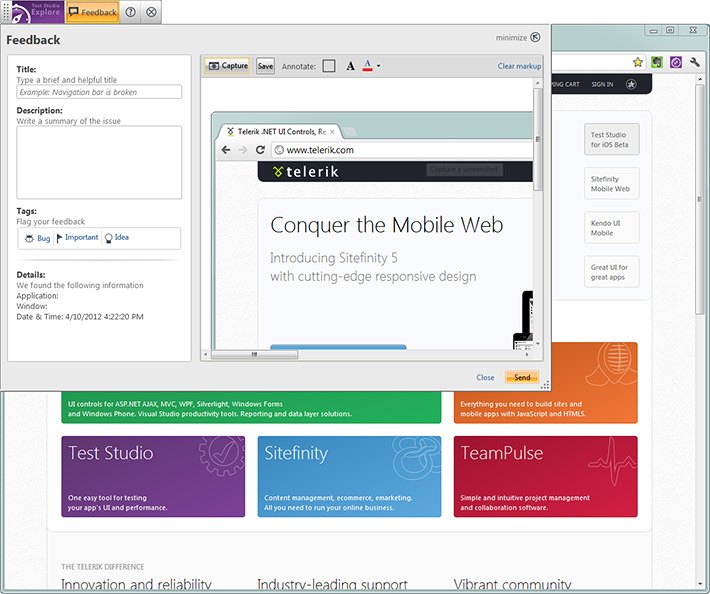Focus the Description text area
The height and width of the screenshot is (594, 710).
[x=99, y=162]
